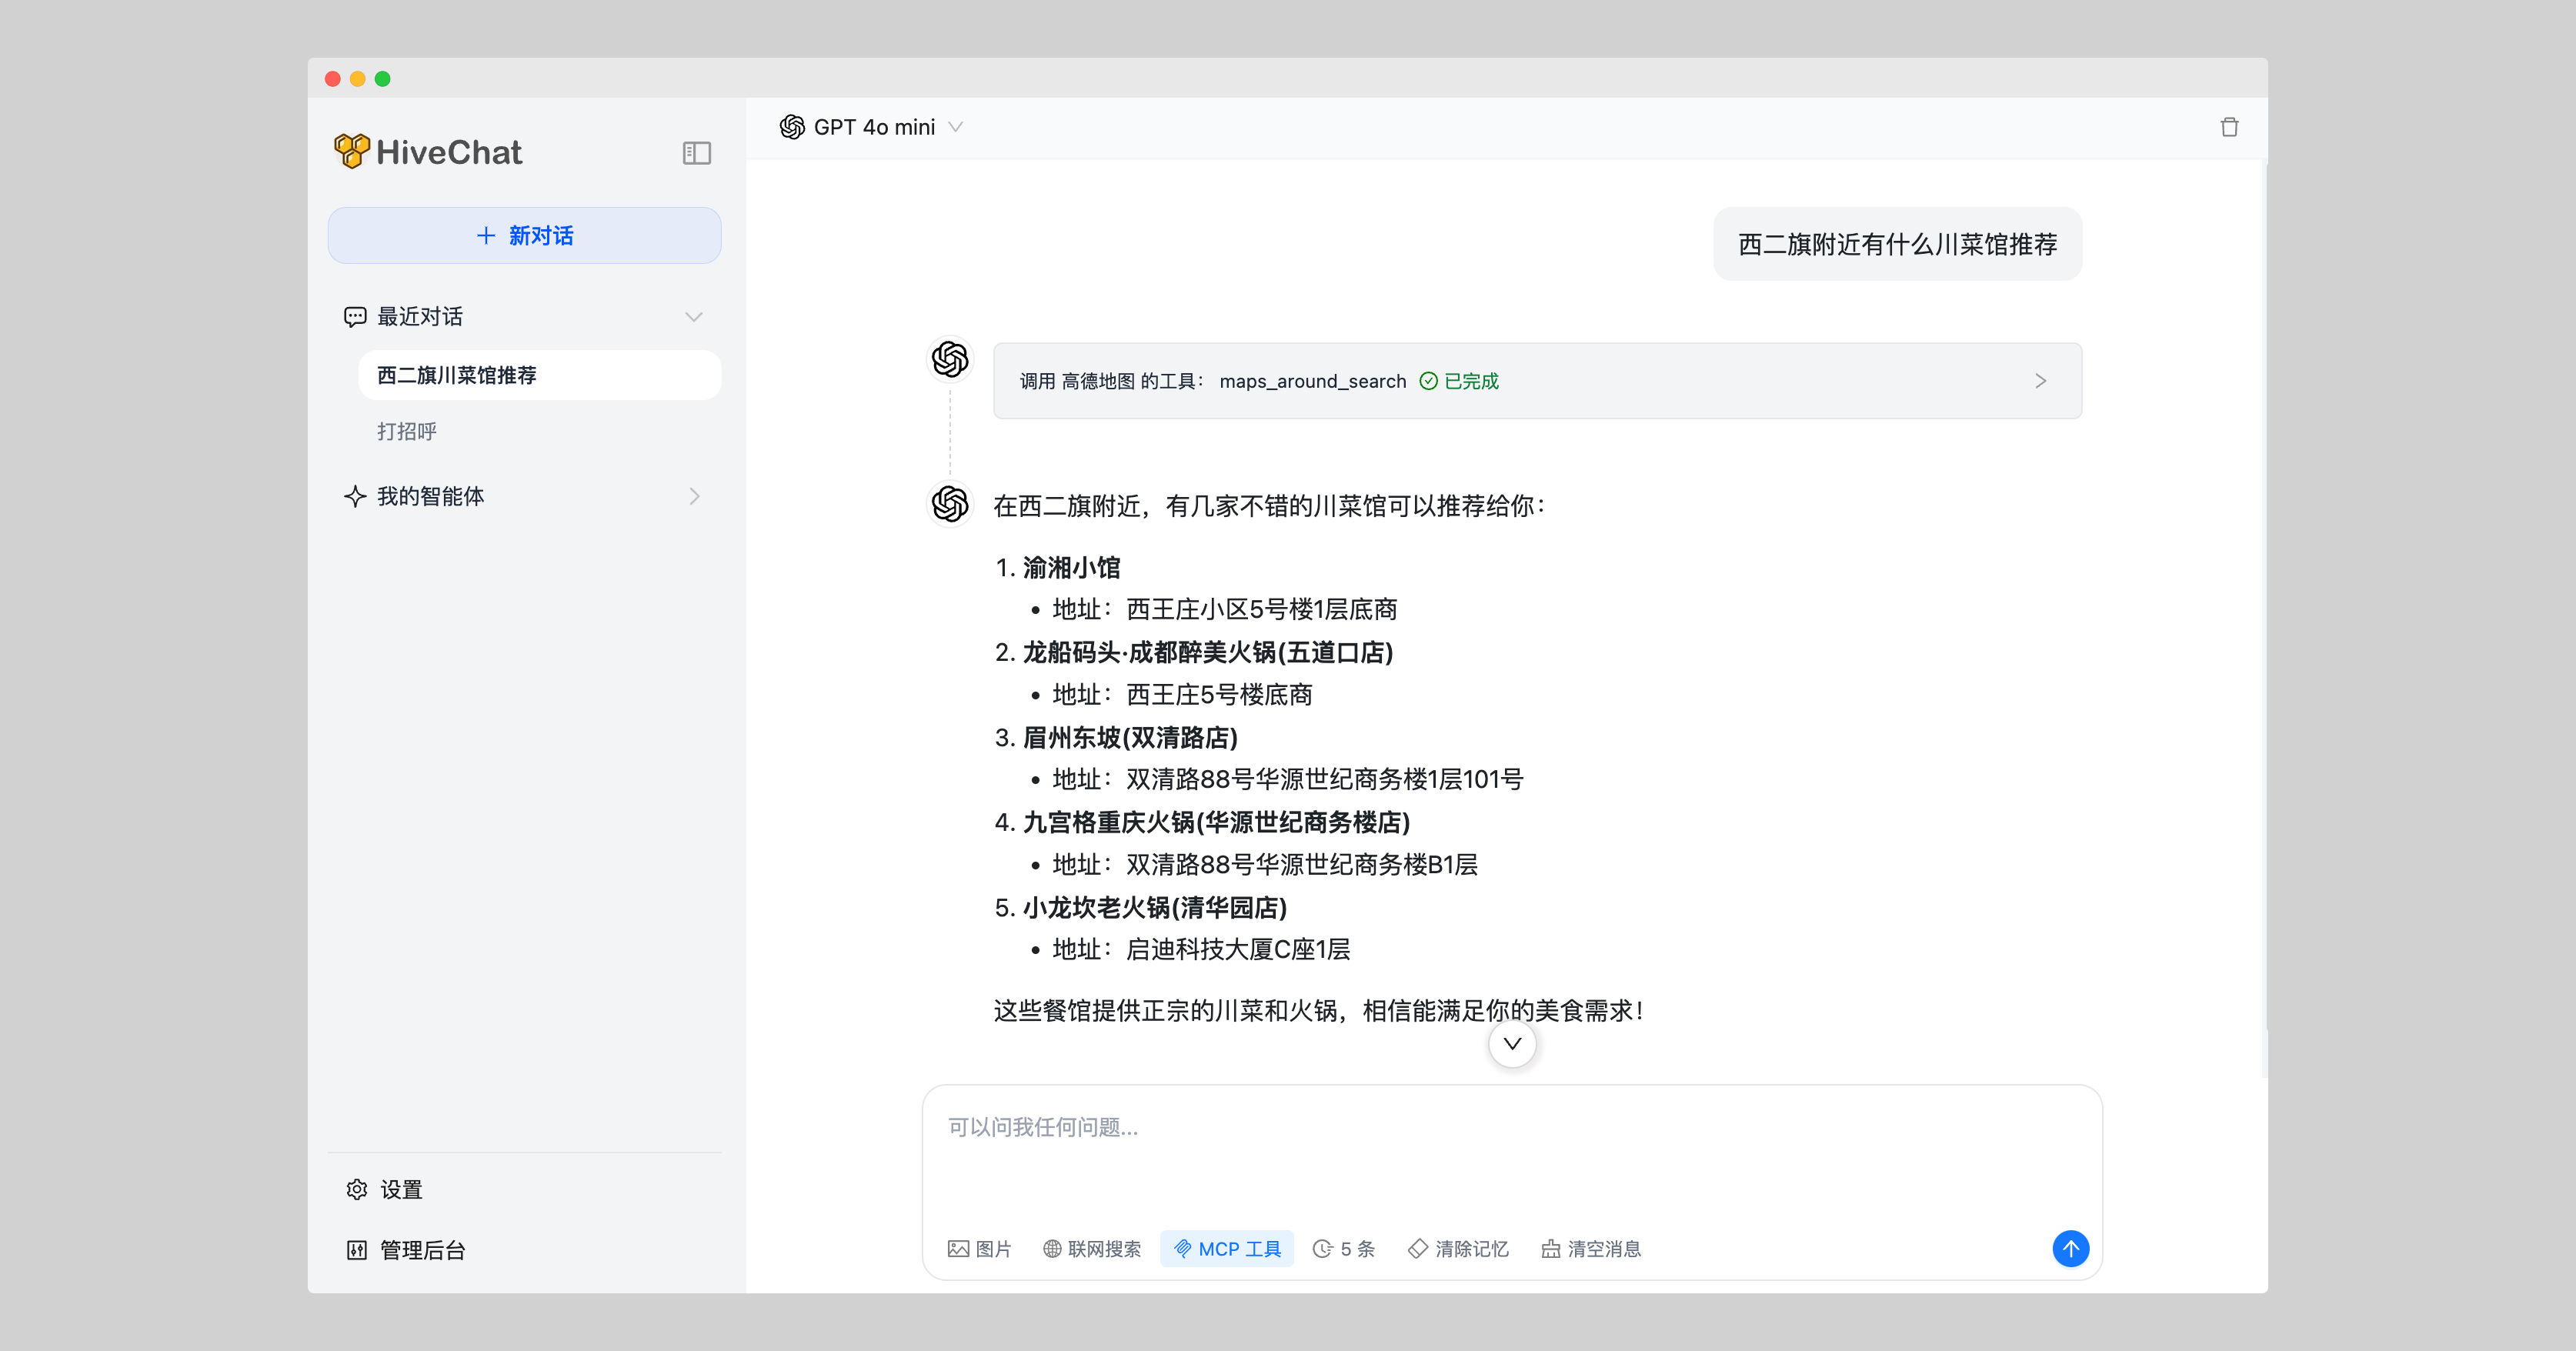
Task: Toggle 联网搜索 web search
Action: [x=1092, y=1249]
